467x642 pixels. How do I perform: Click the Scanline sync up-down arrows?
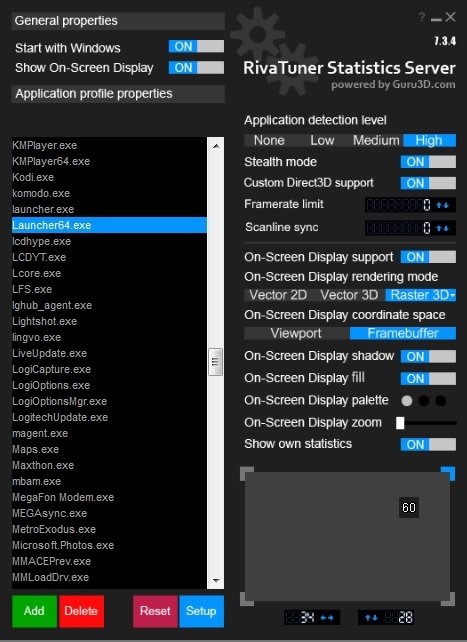[x=442, y=228]
